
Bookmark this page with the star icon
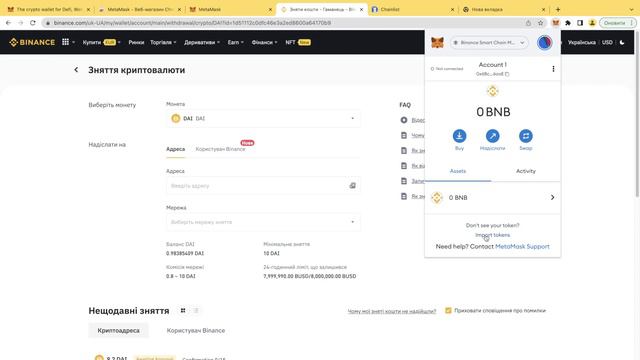pyautogui.click(x=540, y=23)
